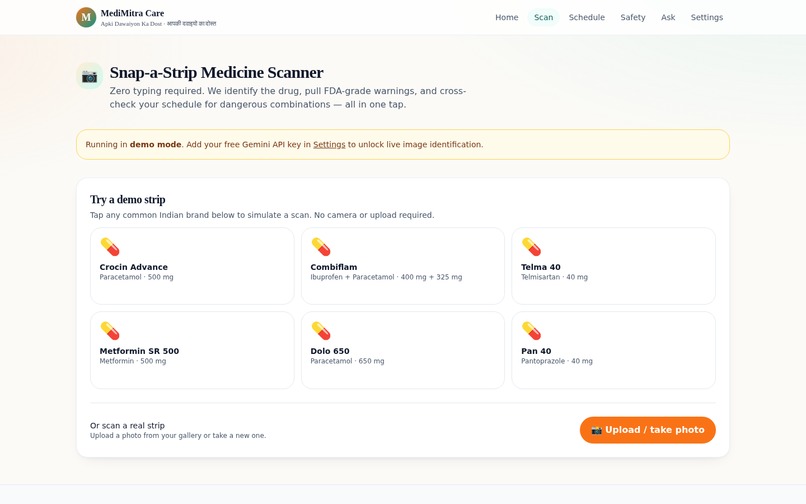The image size is (806, 504).
Task: Open the Safety nav item
Action: [x=632, y=17]
